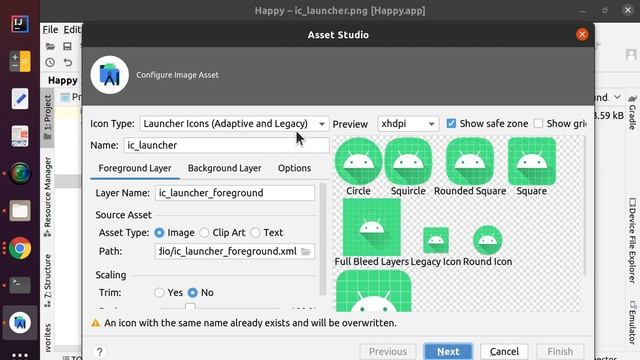Open the Preview density xhdpi dropdown
The image size is (640, 360).
point(408,124)
